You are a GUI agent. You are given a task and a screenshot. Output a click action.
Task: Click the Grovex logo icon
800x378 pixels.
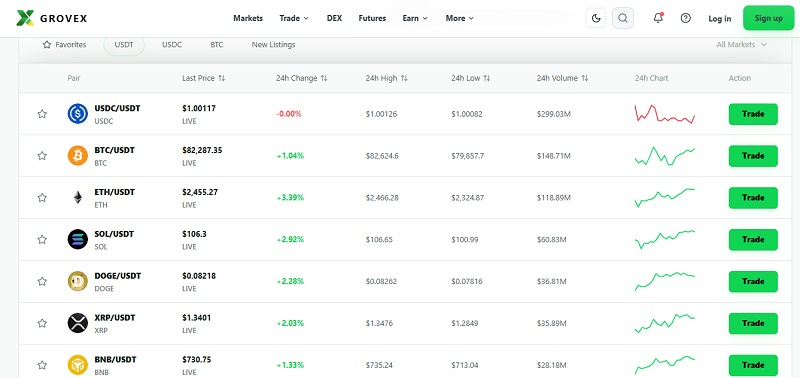click(x=25, y=18)
